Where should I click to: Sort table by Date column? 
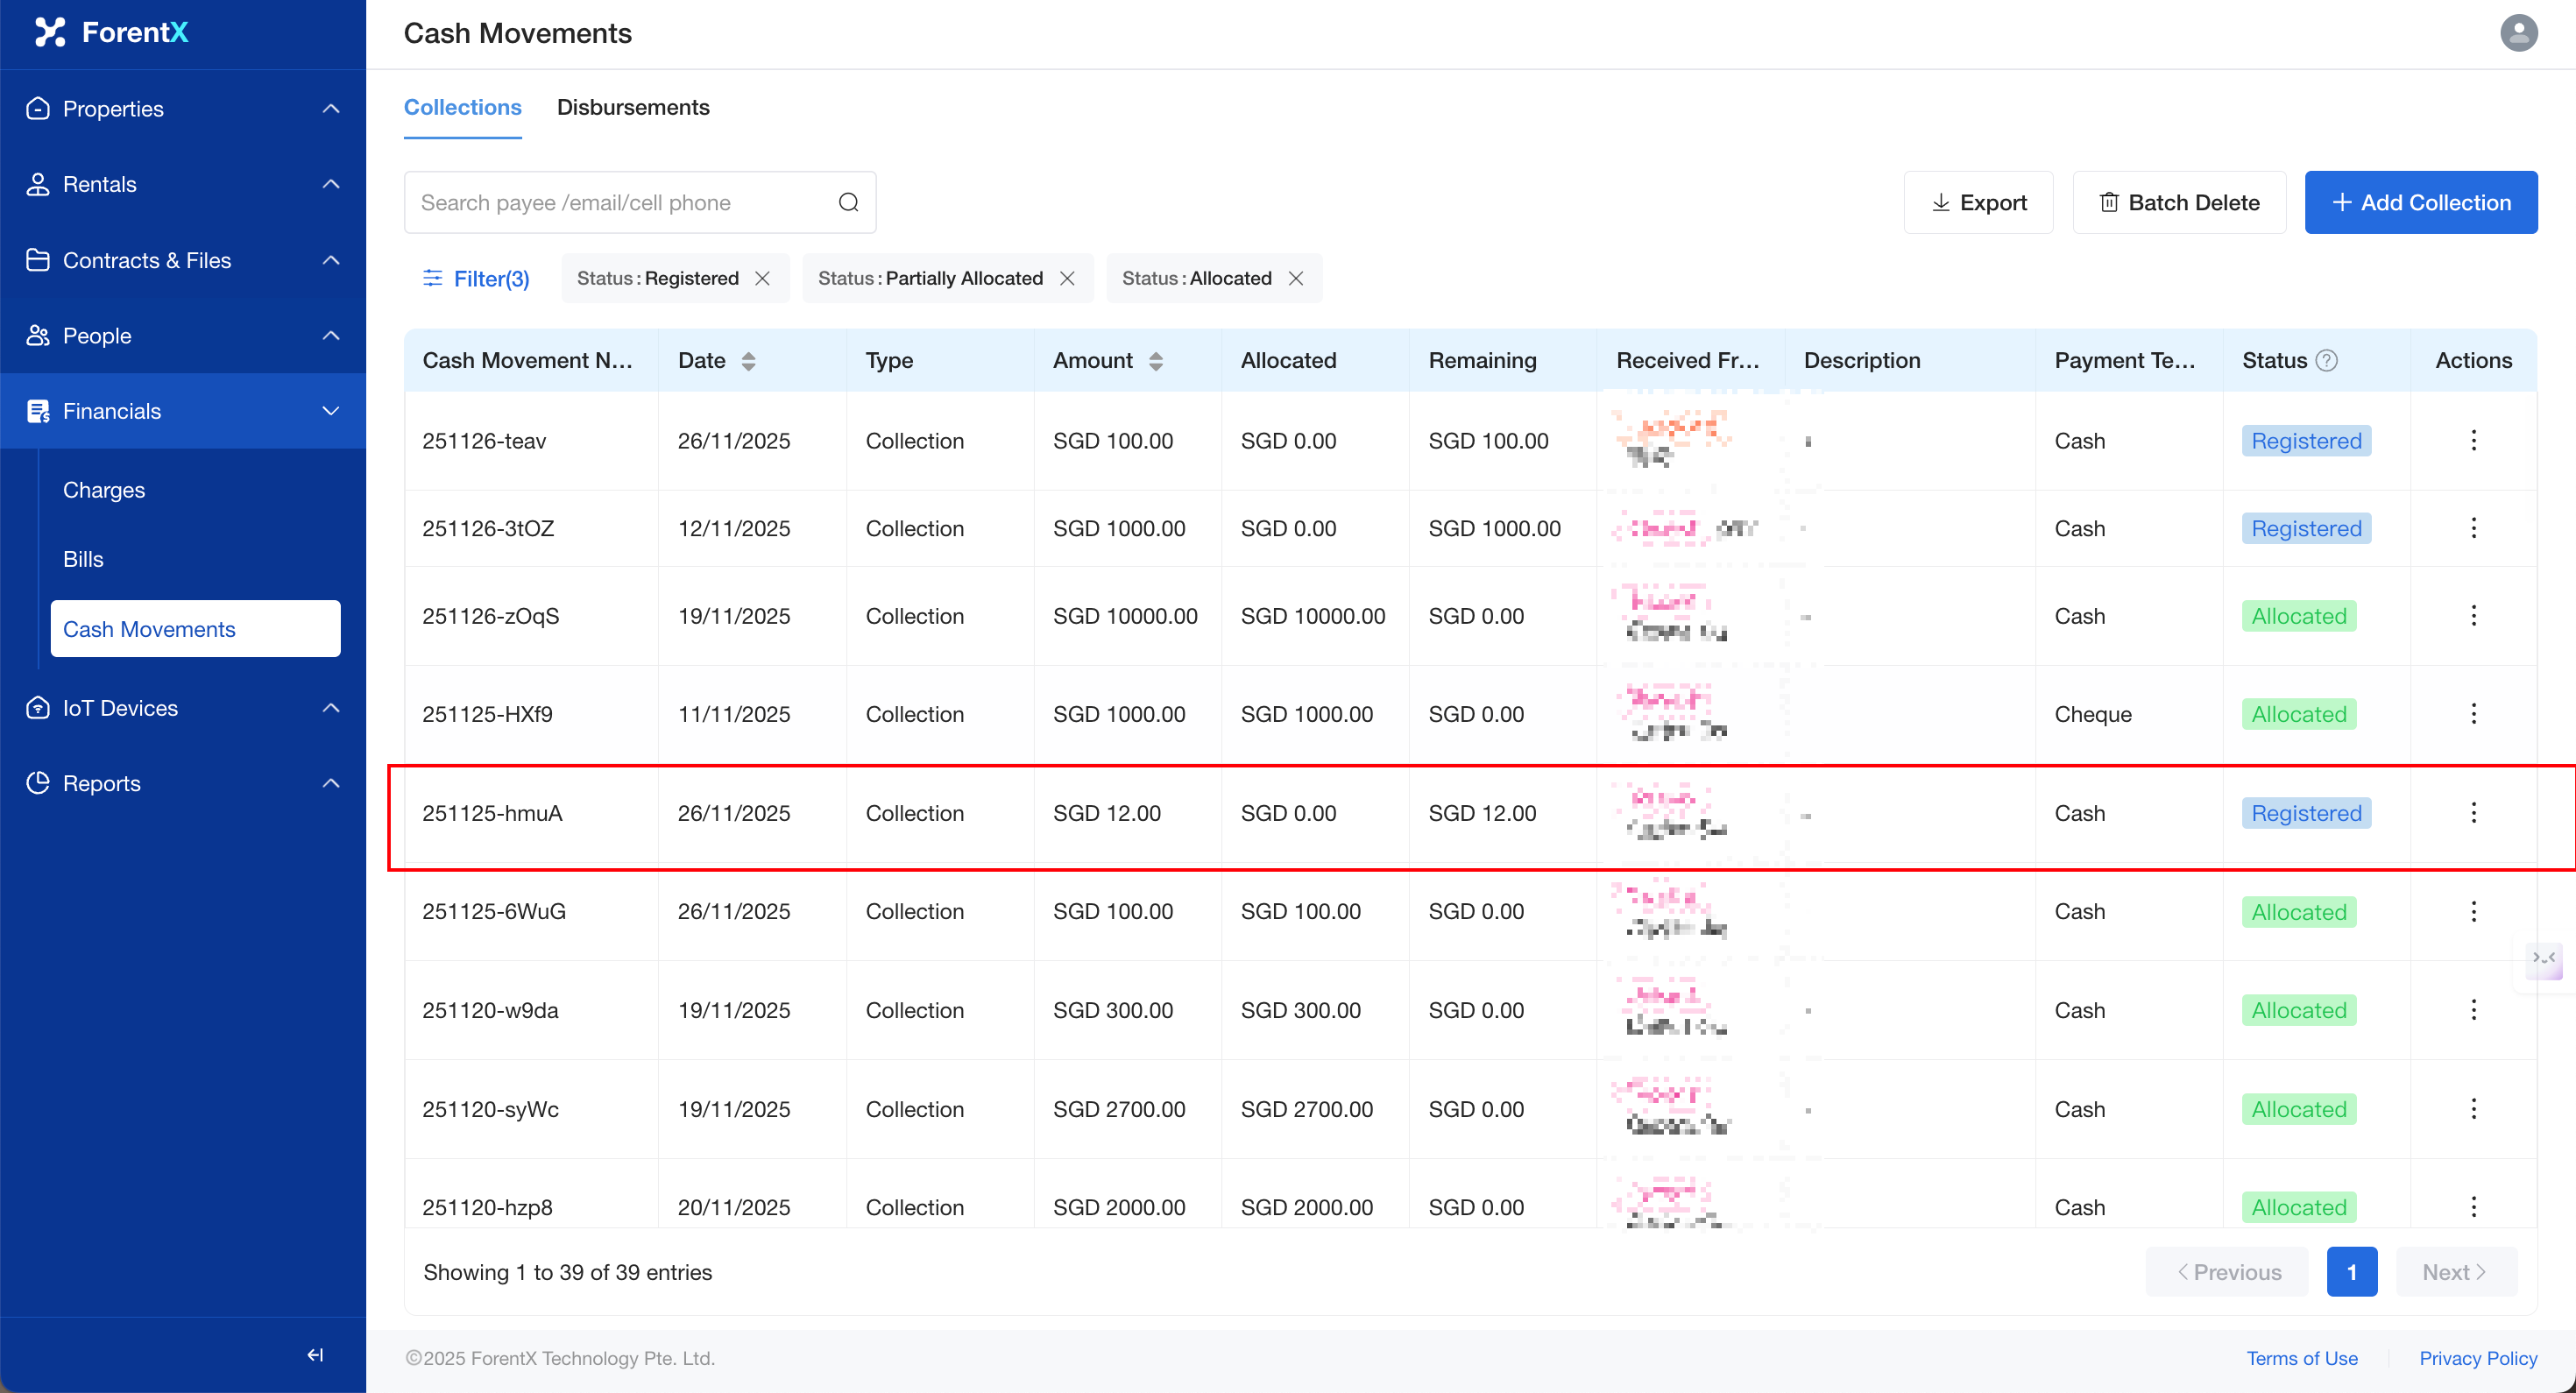click(x=748, y=361)
